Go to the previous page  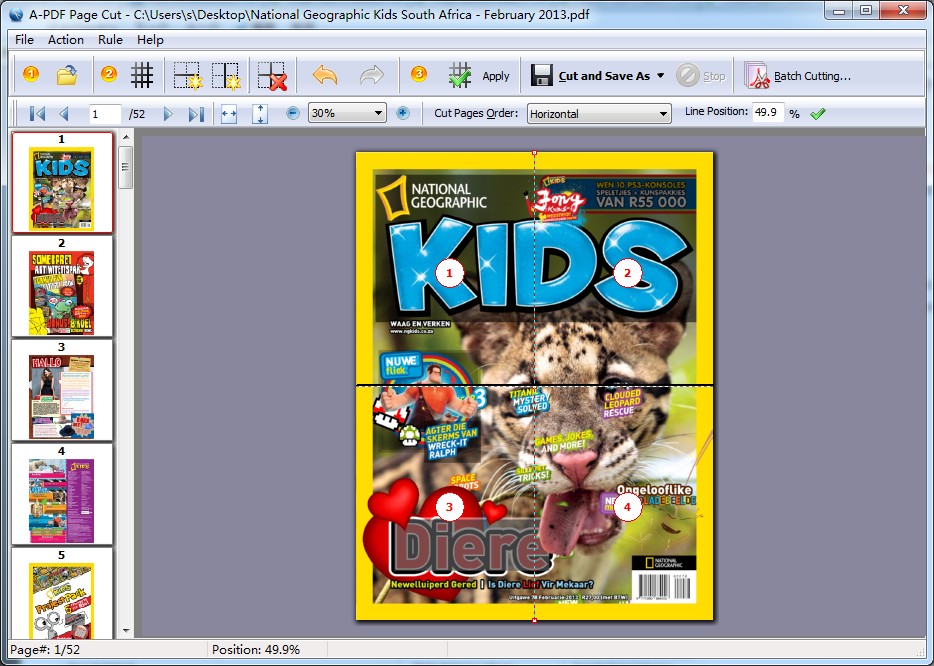64,113
